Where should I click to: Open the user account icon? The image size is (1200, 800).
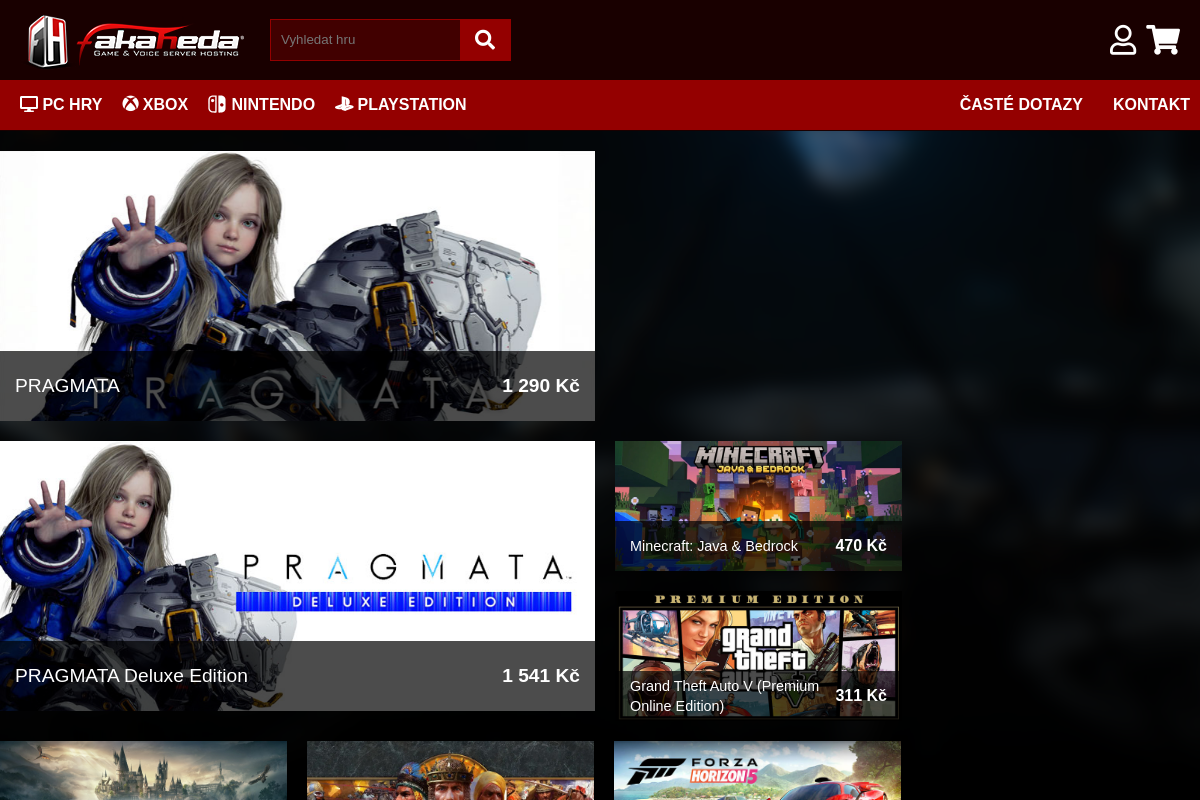click(1123, 40)
